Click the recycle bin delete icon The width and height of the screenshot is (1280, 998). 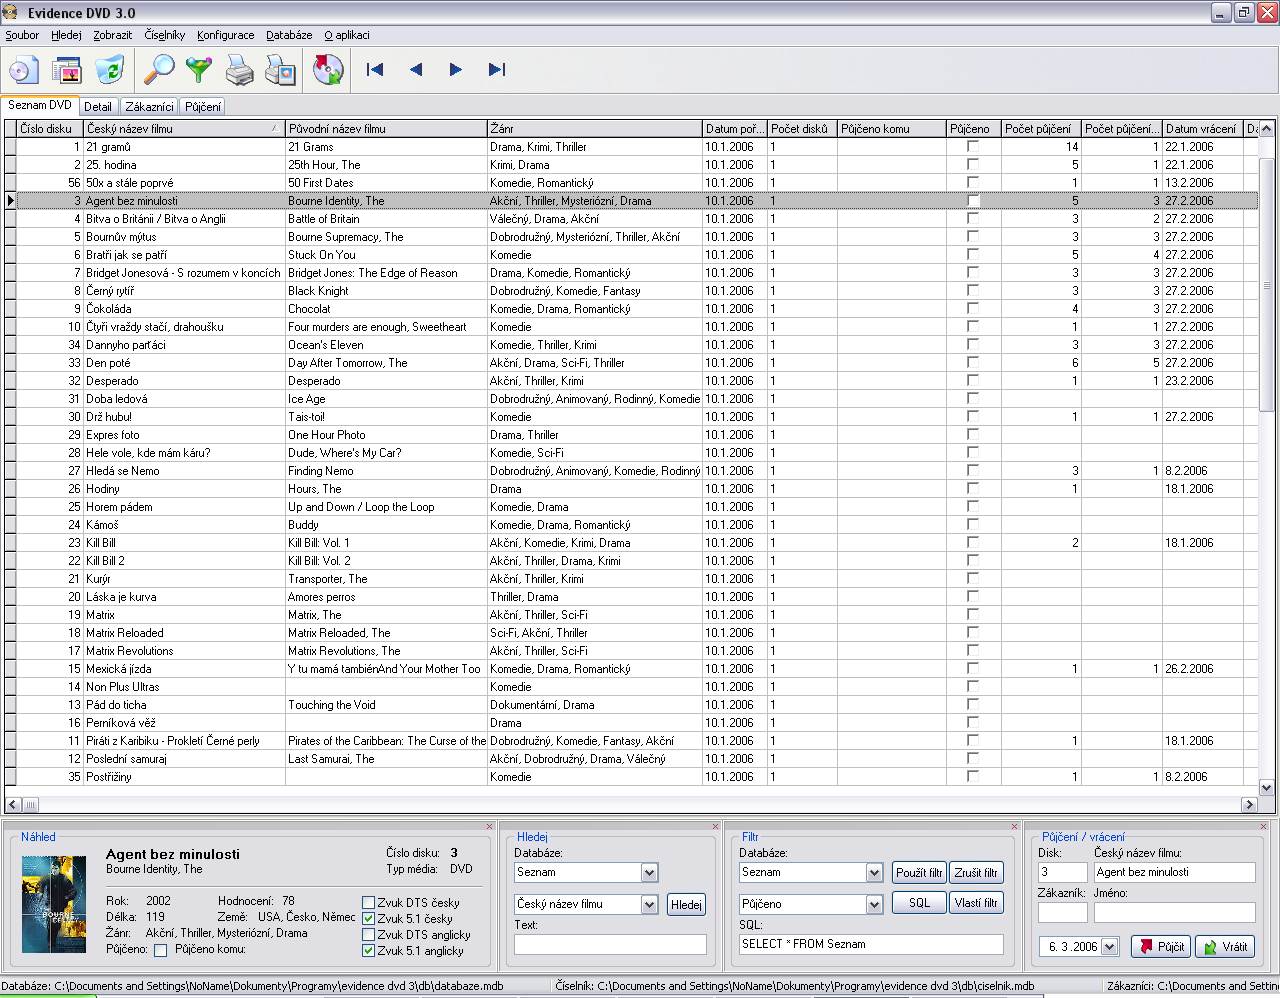pos(109,70)
